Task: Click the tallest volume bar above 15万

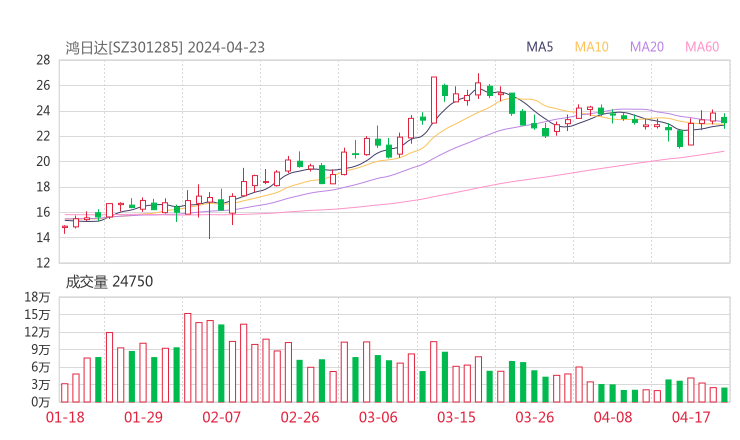Action: 187,358
